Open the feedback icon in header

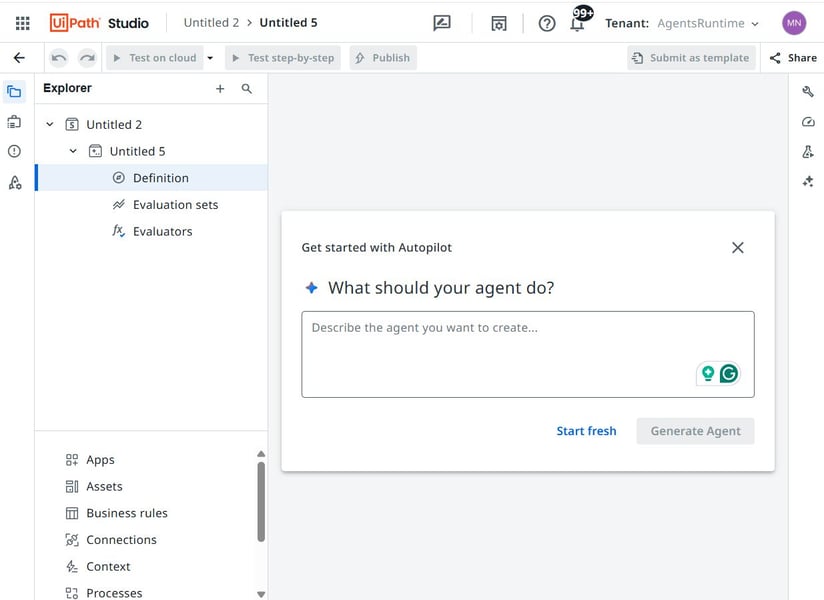point(442,23)
